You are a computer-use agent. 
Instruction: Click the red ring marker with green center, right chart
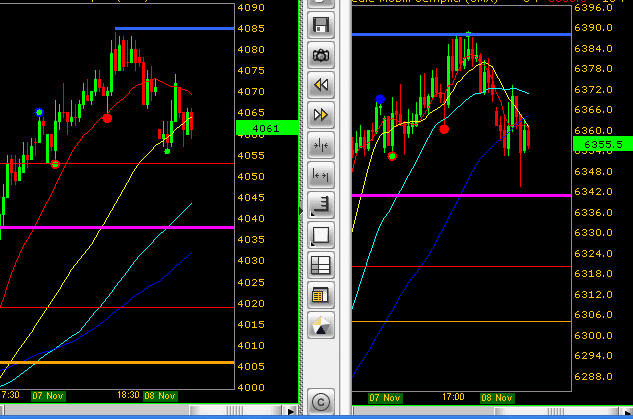pos(392,156)
